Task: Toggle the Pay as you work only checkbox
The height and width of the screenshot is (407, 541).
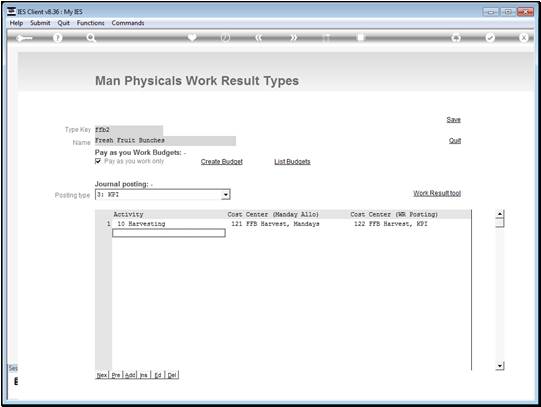Action: pos(98,161)
